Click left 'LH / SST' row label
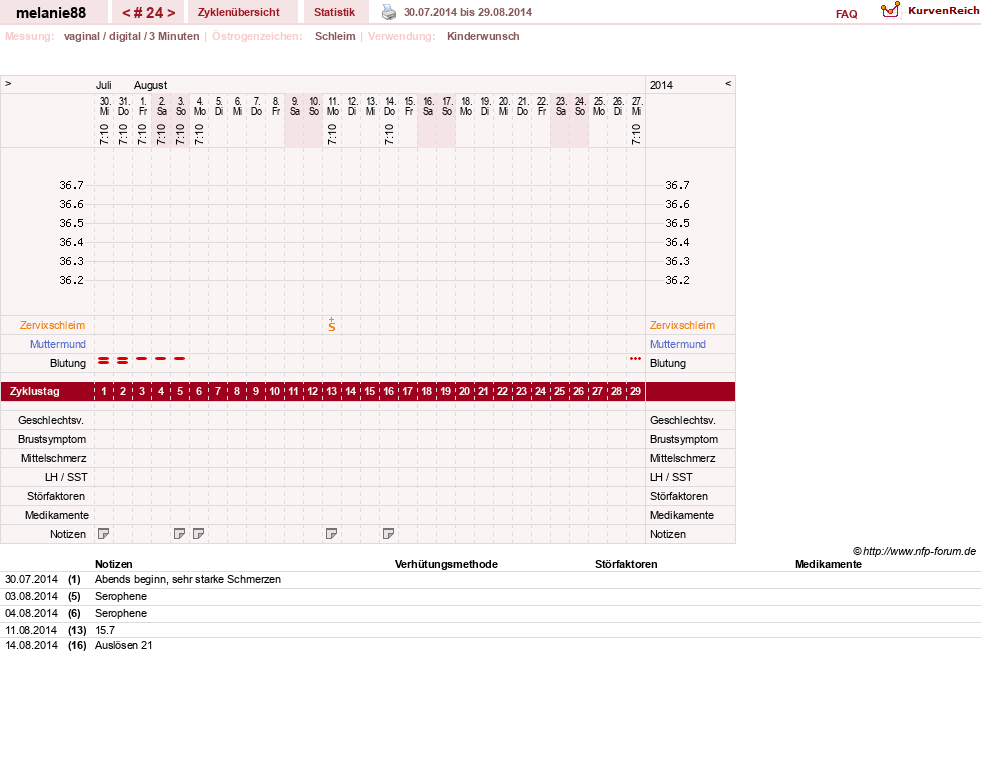 66,477
